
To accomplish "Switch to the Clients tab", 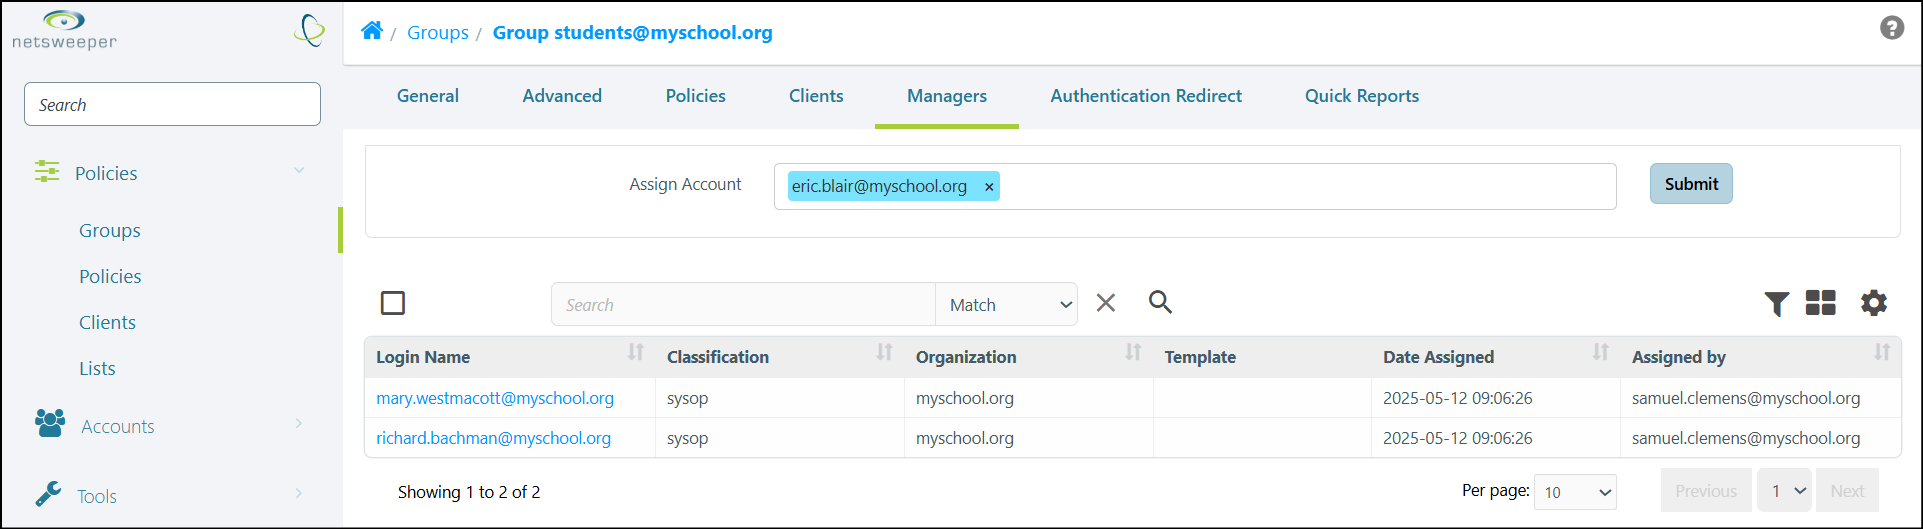I will pos(816,96).
